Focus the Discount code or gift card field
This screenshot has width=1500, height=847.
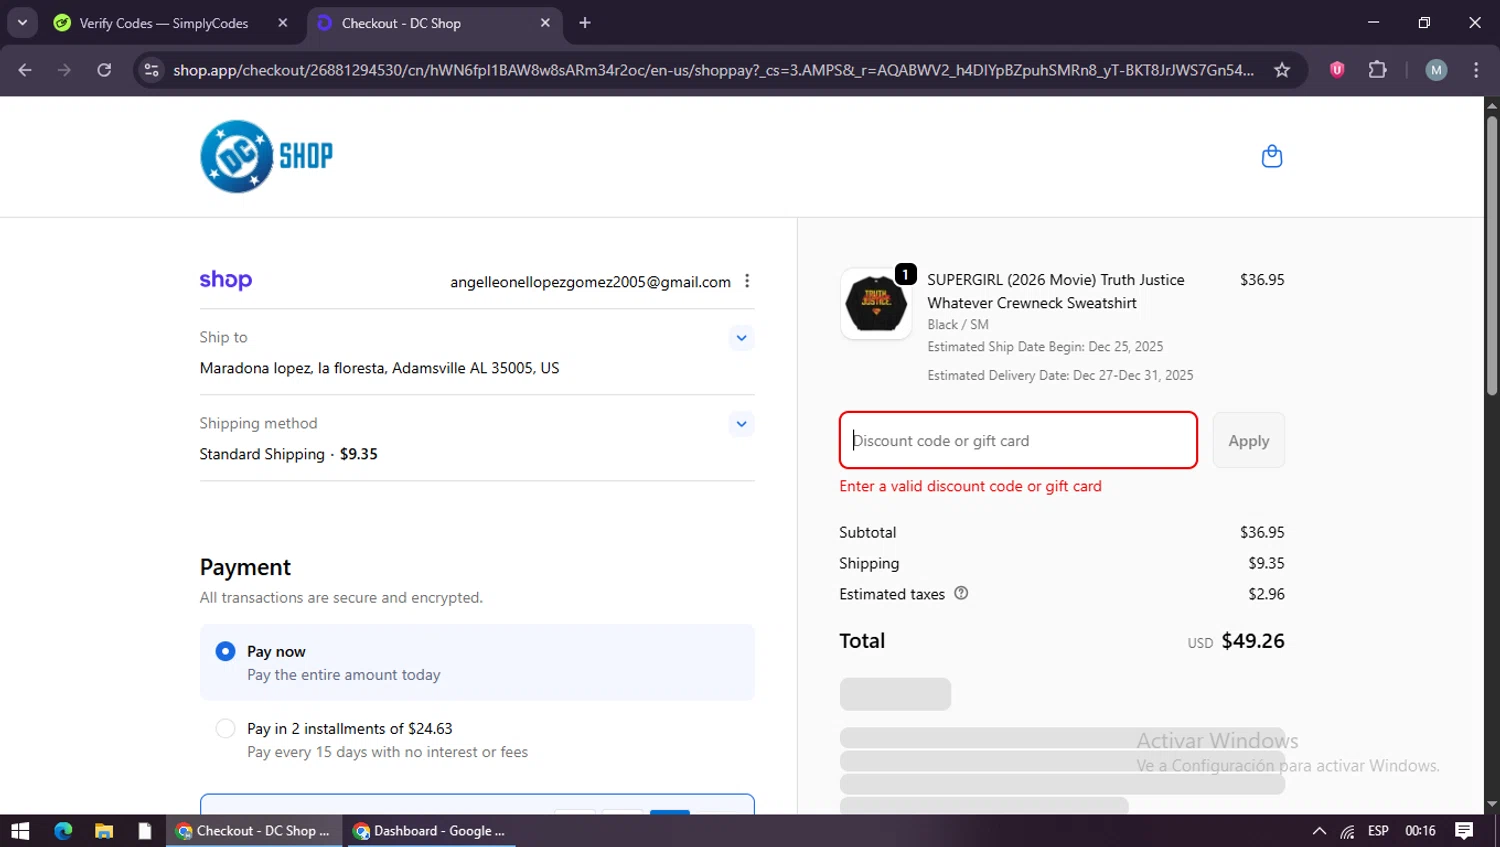pos(1018,440)
